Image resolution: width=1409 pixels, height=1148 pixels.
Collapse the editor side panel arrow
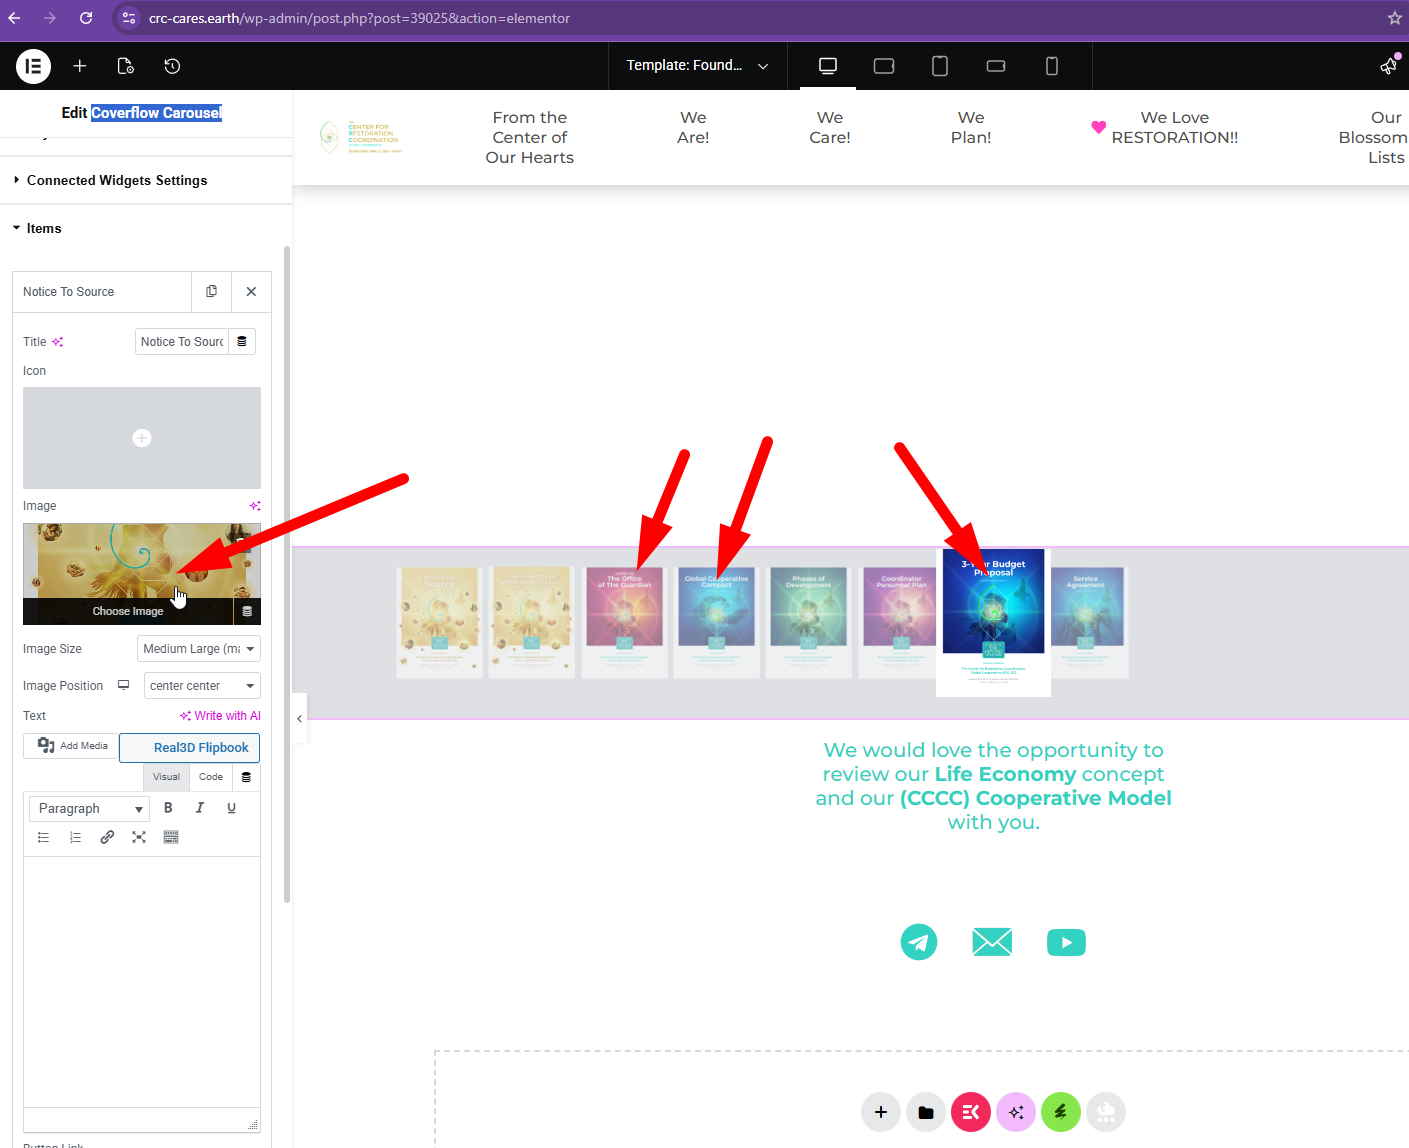point(299,718)
